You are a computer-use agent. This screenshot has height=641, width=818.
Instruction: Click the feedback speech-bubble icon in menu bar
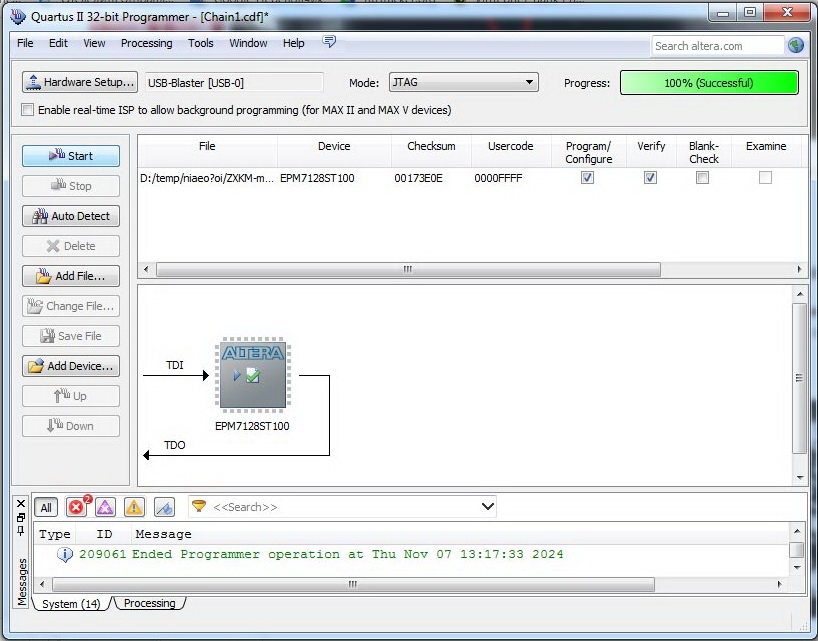[x=329, y=41]
